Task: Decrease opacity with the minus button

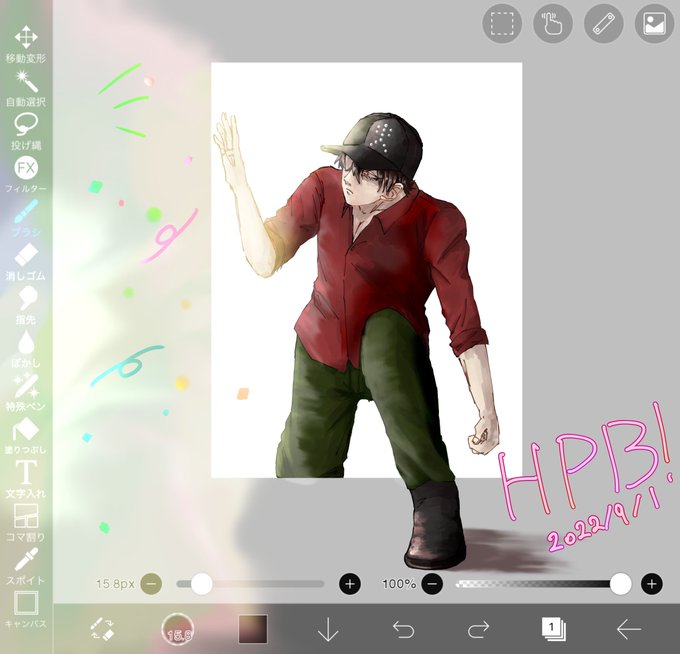Action: [432, 584]
